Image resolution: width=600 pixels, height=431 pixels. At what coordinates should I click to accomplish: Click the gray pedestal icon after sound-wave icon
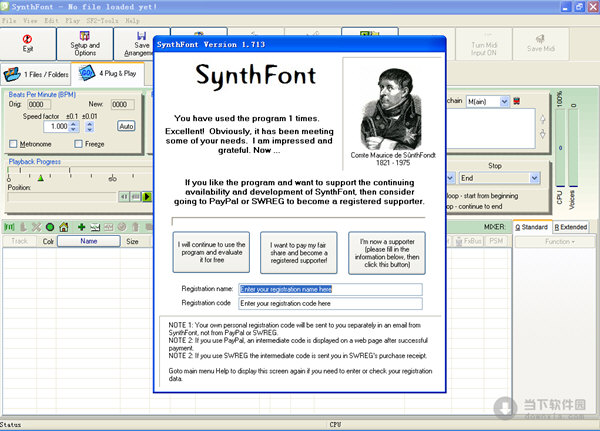(23, 227)
